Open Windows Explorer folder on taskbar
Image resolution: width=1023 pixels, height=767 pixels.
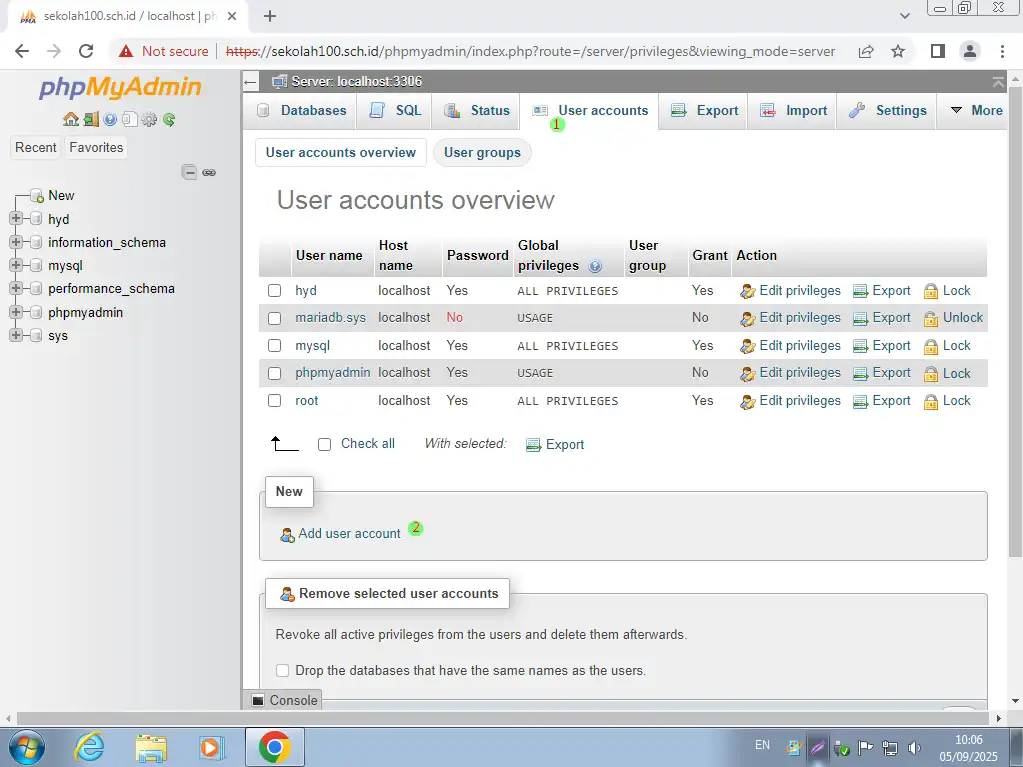(151, 747)
